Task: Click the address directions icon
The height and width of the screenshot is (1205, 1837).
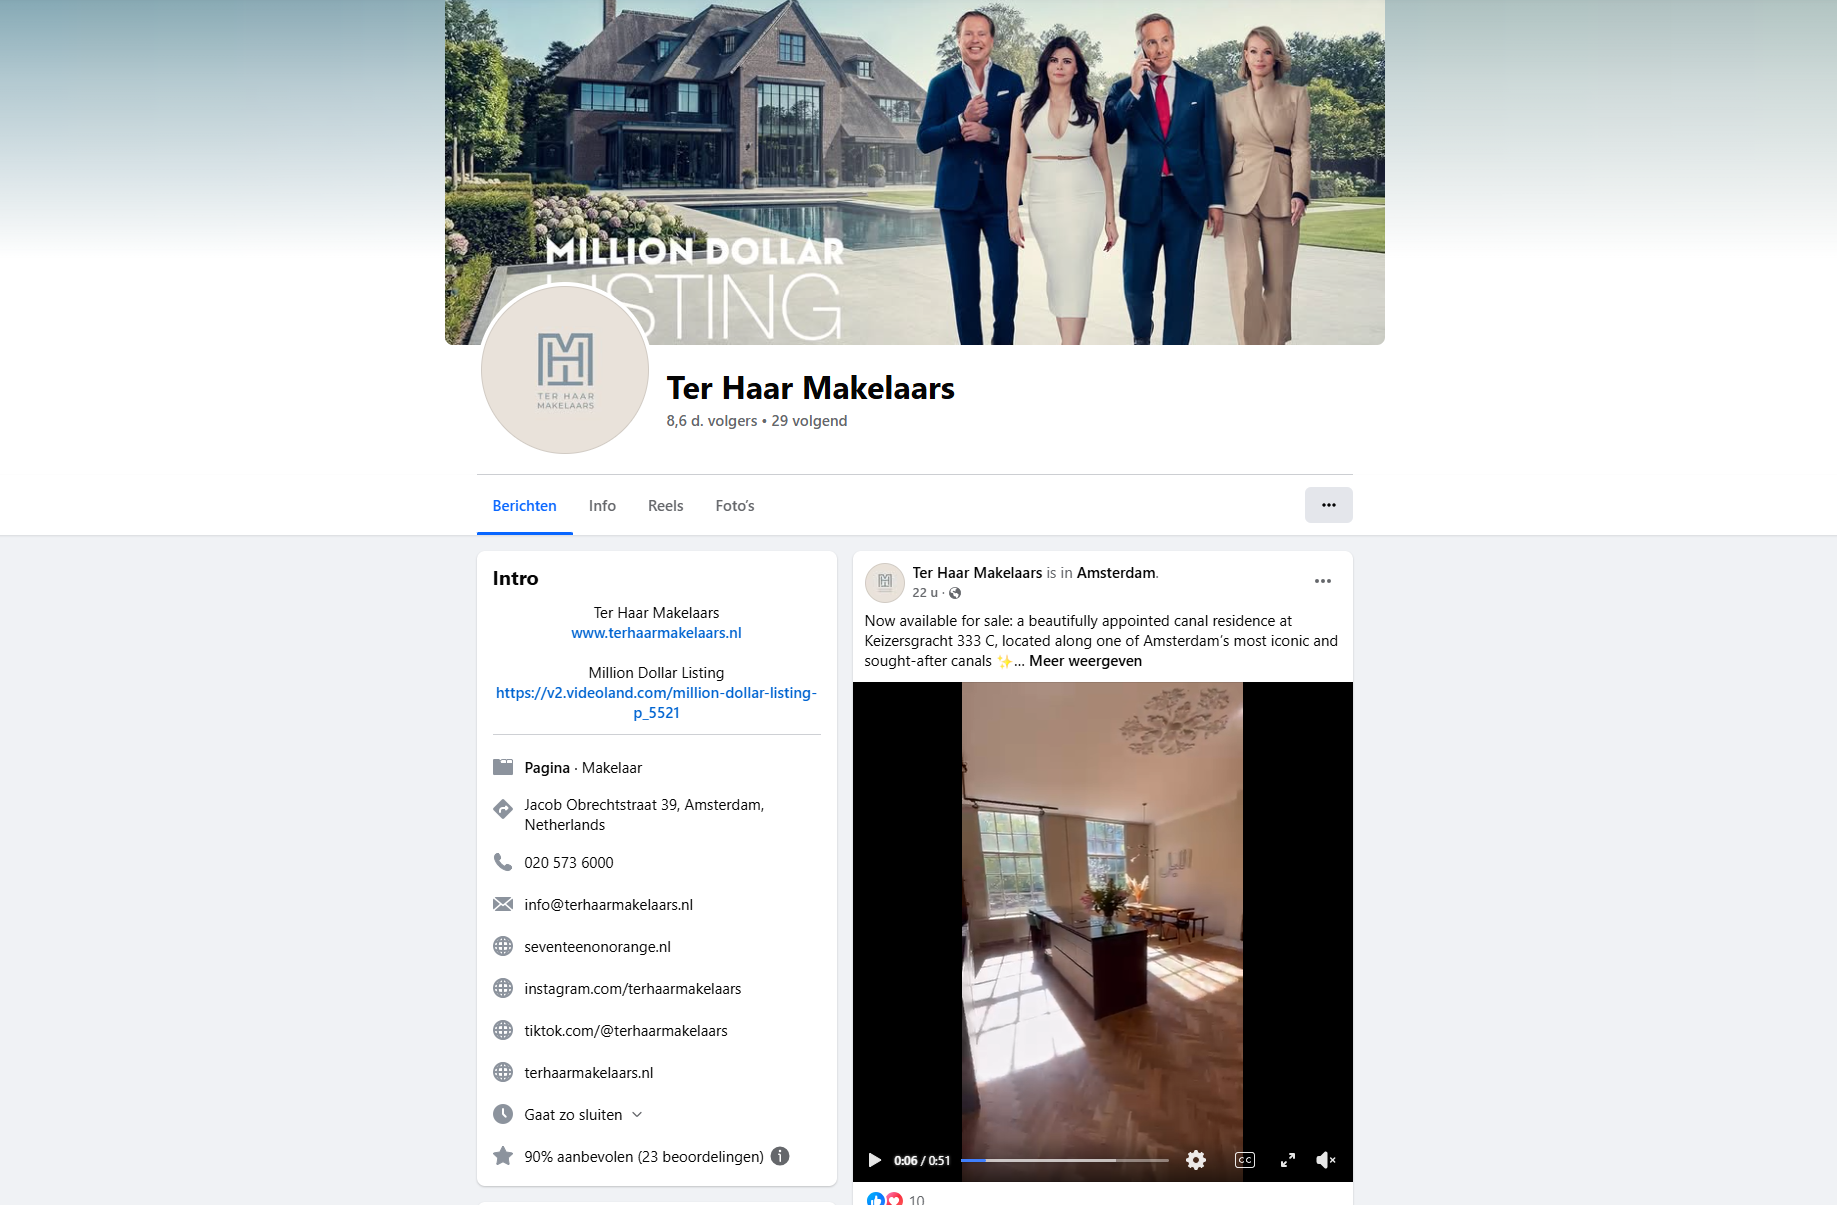Action: 503,809
